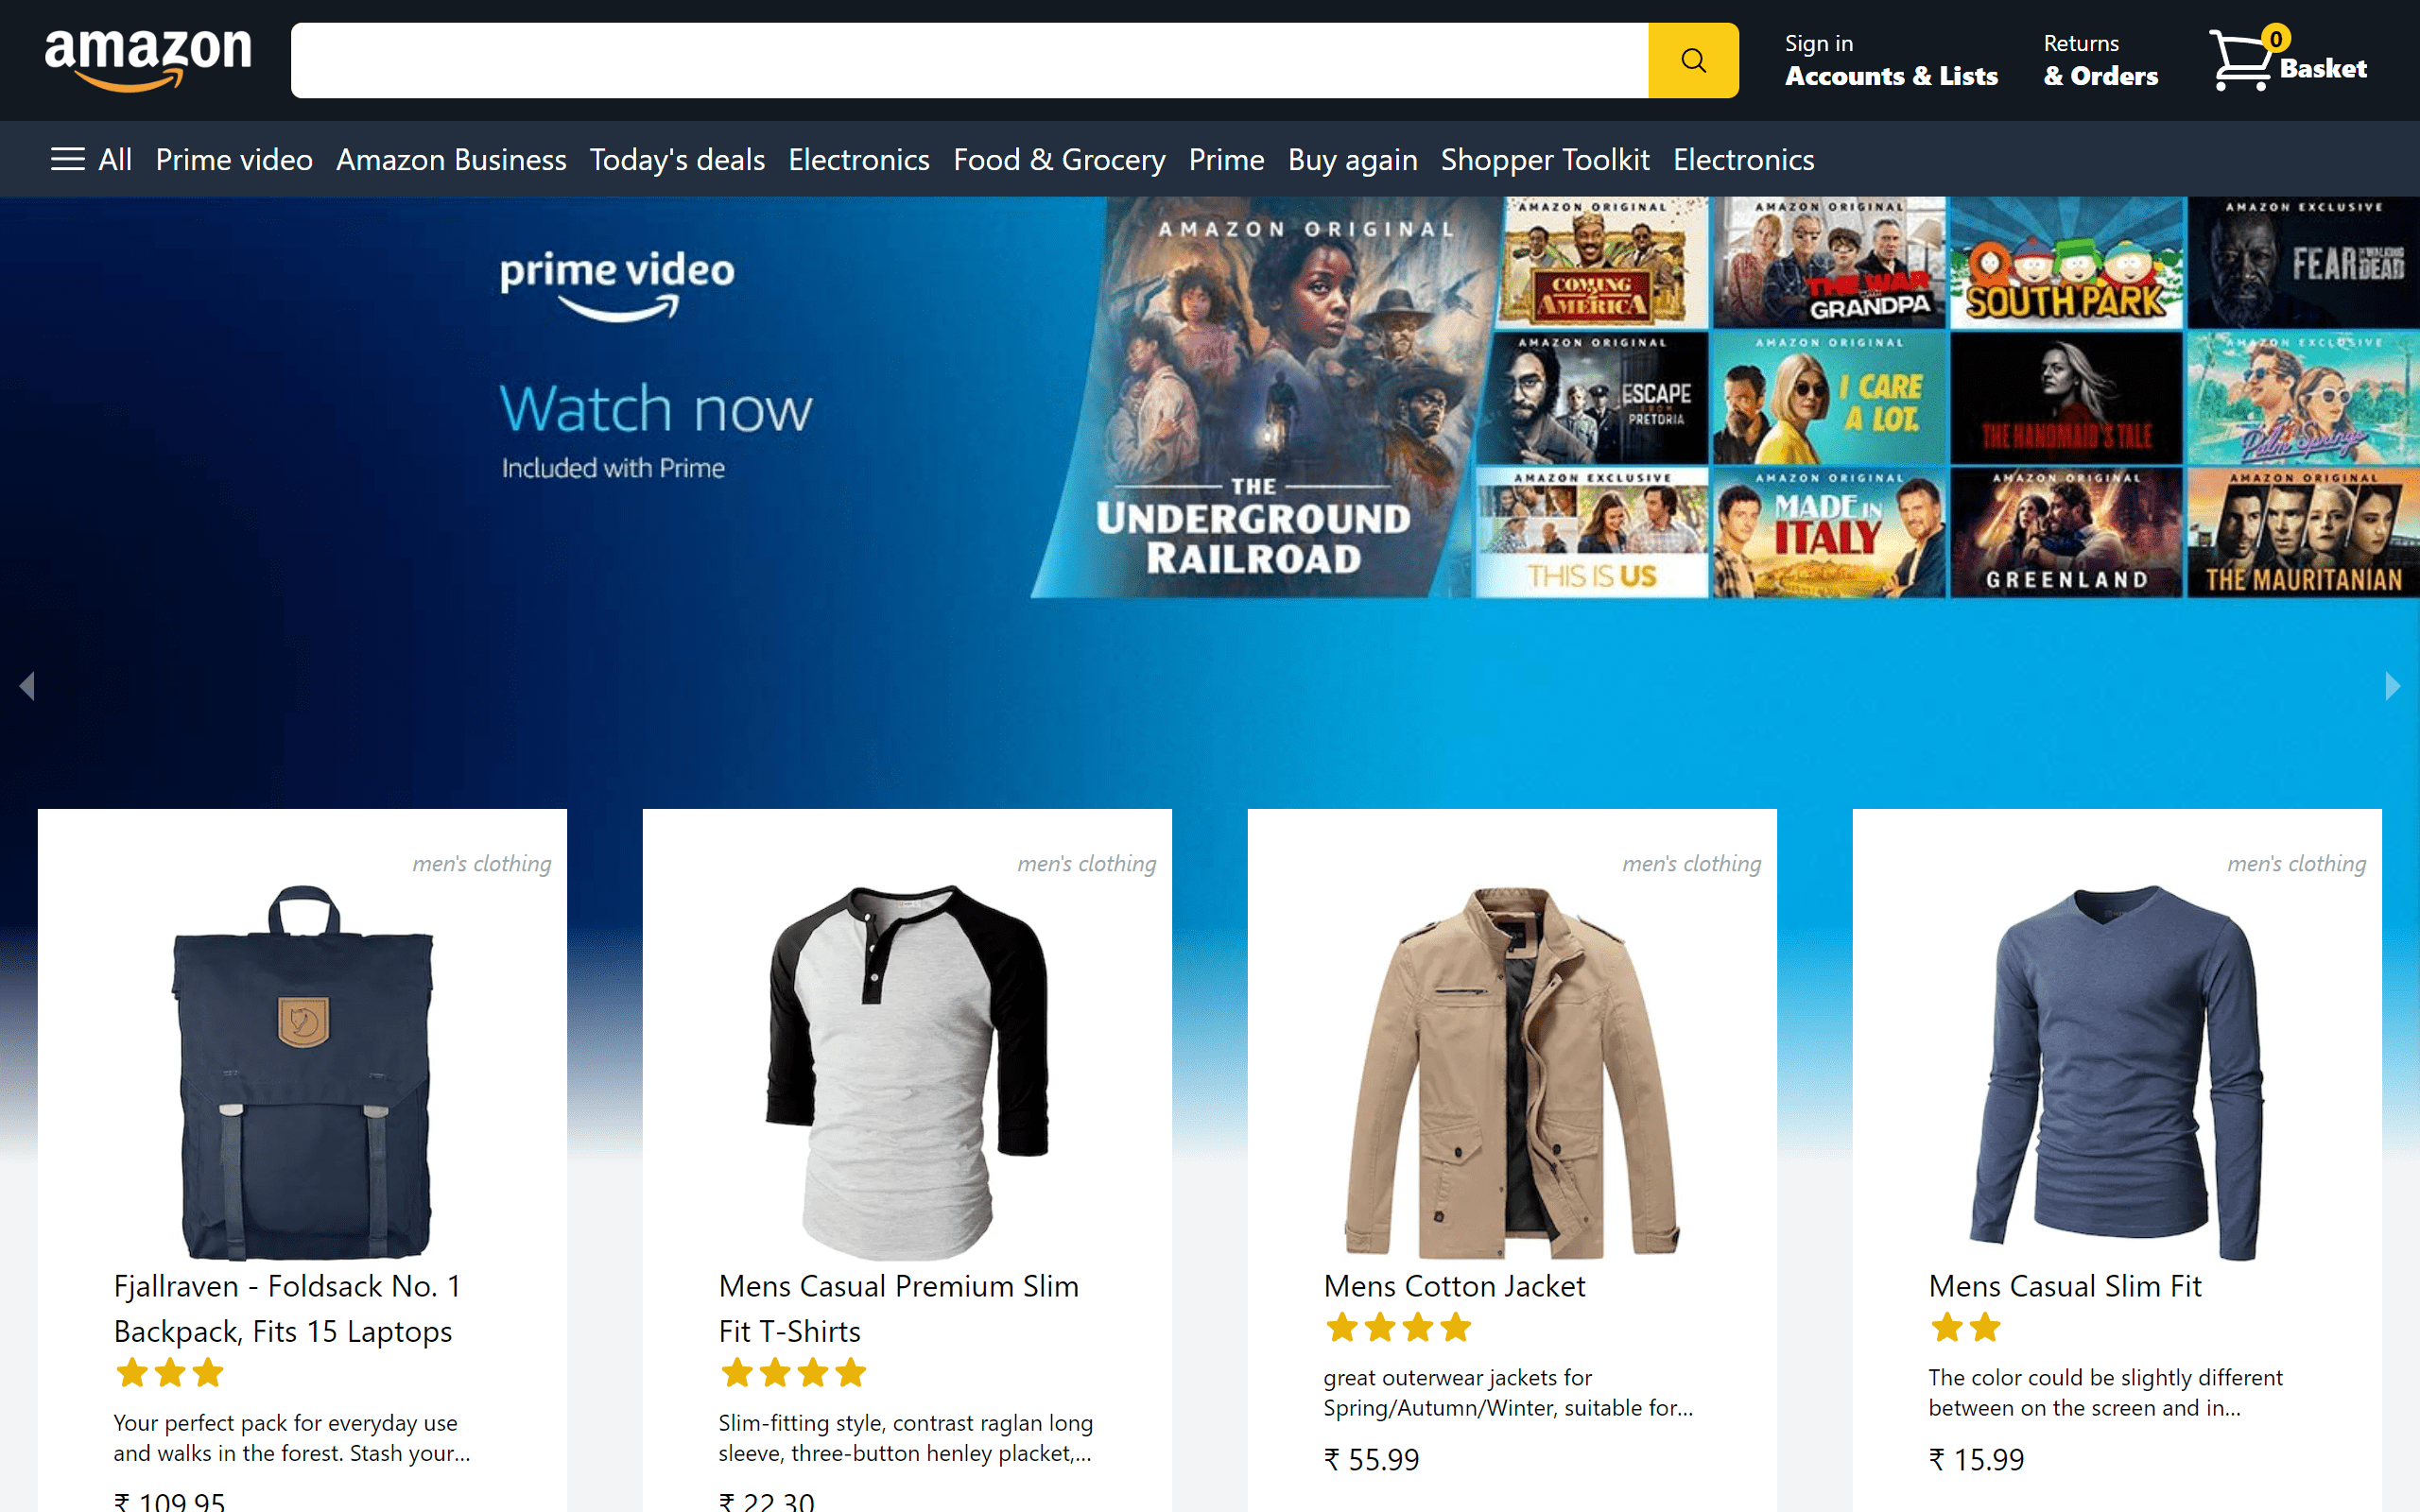Click the Fjallraven backpack product image
Screen dimensions: 2420x1512
pos(303,1072)
